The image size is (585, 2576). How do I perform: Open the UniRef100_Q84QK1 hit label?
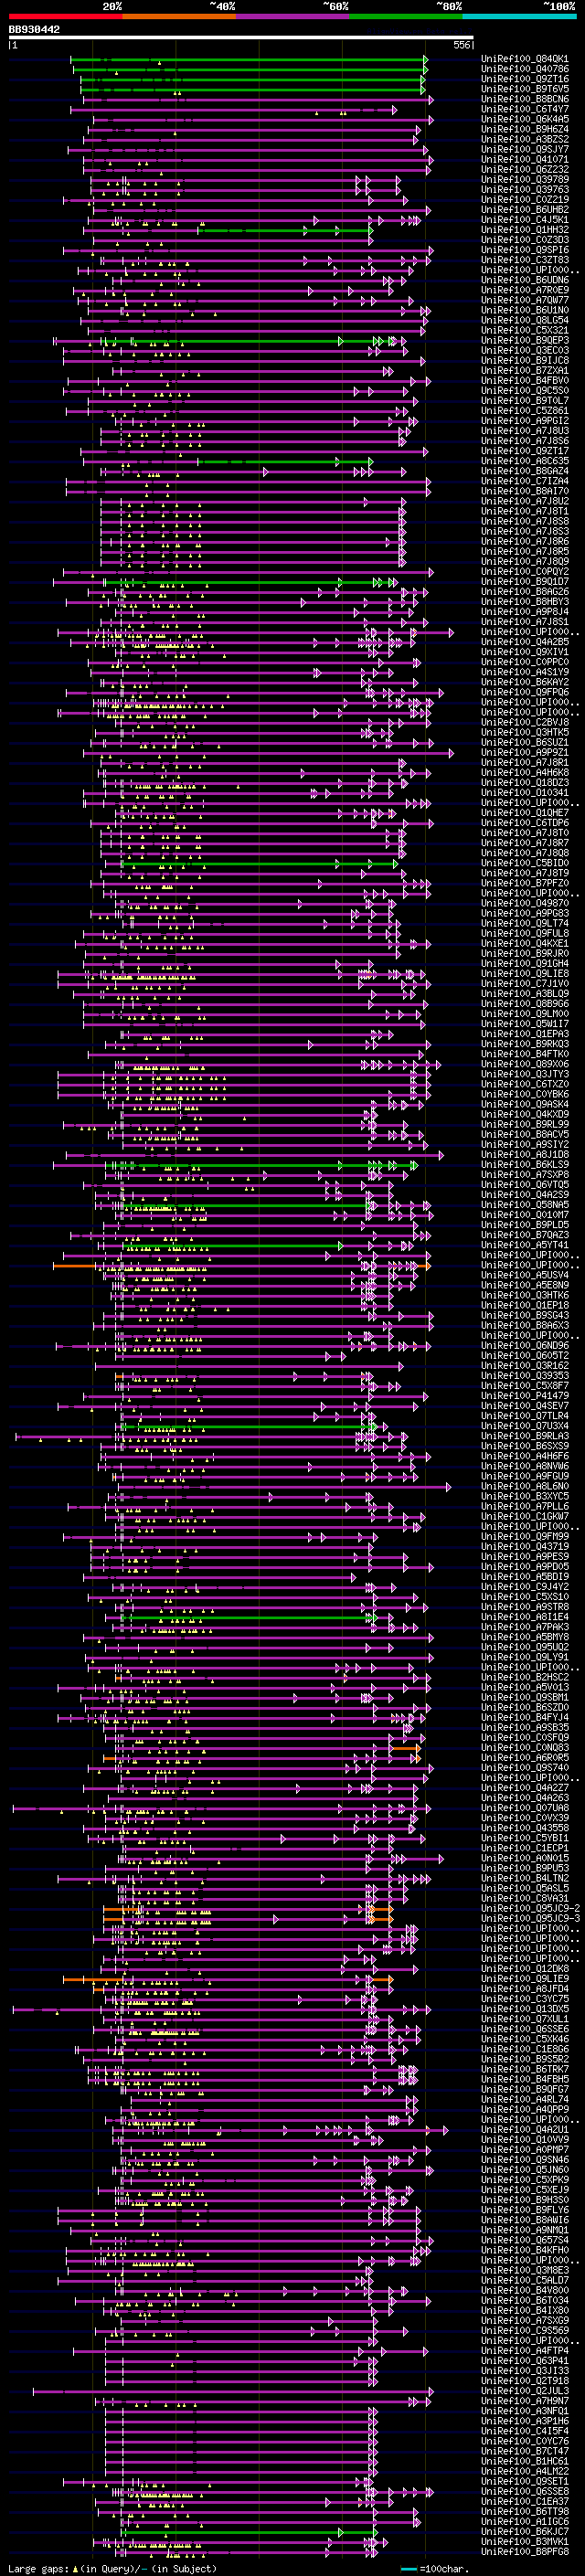point(525,59)
